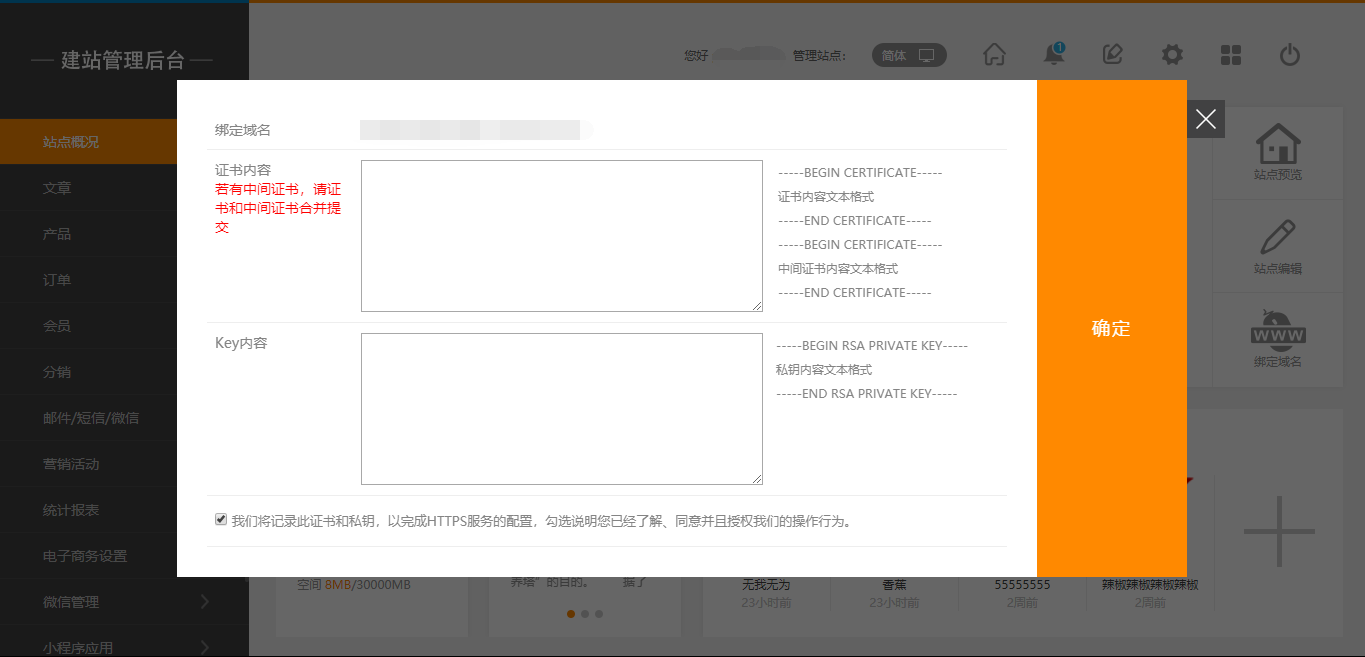Click the 中间证书内容文本格式 hint text
This screenshot has width=1365, height=657.
click(x=838, y=269)
